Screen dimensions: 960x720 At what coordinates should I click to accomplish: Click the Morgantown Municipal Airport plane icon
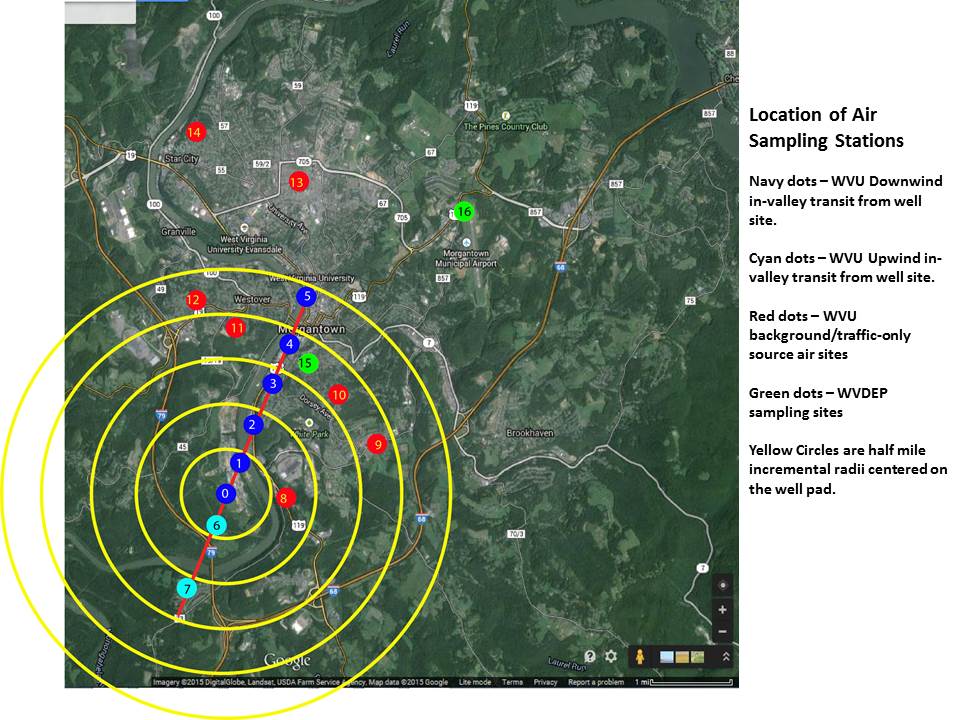click(x=467, y=243)
